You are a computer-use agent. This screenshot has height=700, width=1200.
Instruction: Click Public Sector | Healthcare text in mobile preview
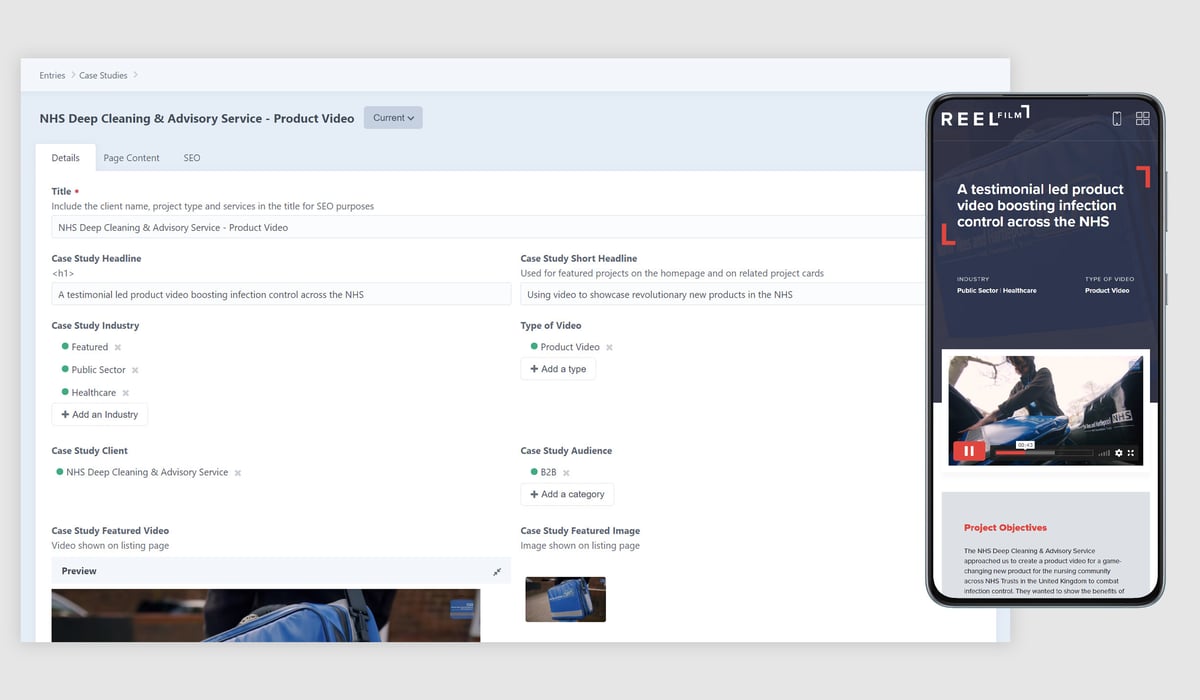coord(996,291)
